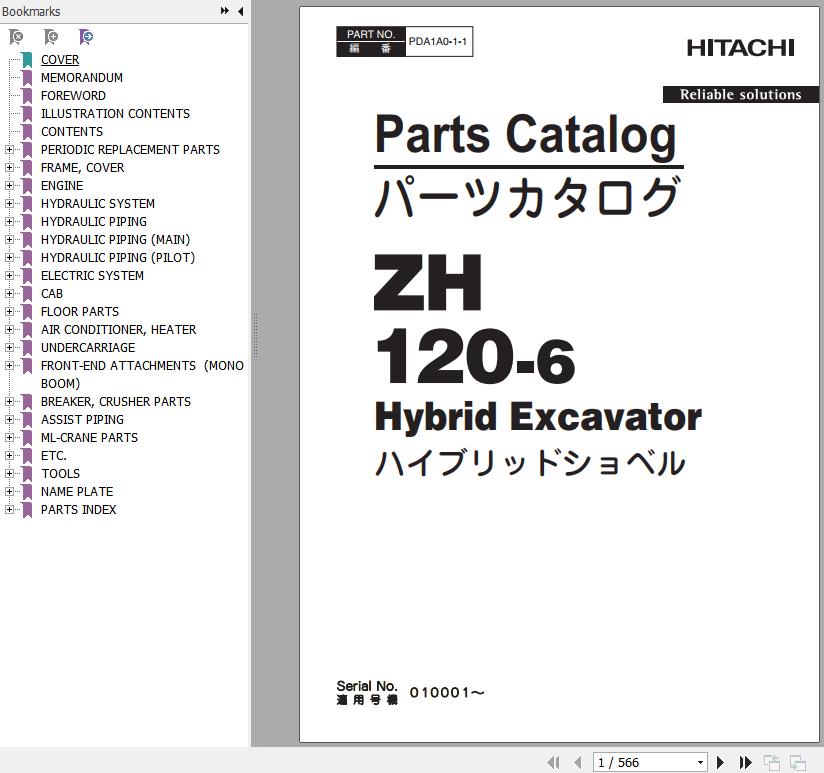
Task: Select the HYDRAULIC PIPING (PILOT) bookmark
Action: (118, 257)
